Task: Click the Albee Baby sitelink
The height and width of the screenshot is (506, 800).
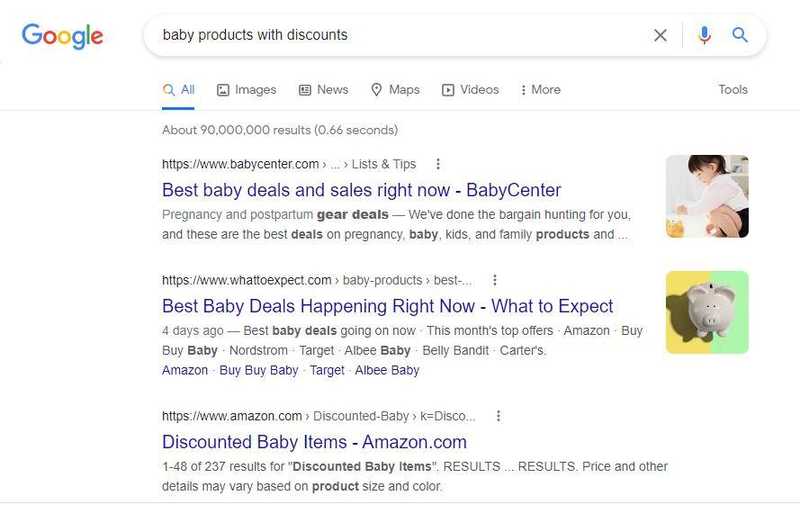Action: [x=387, y=370]
